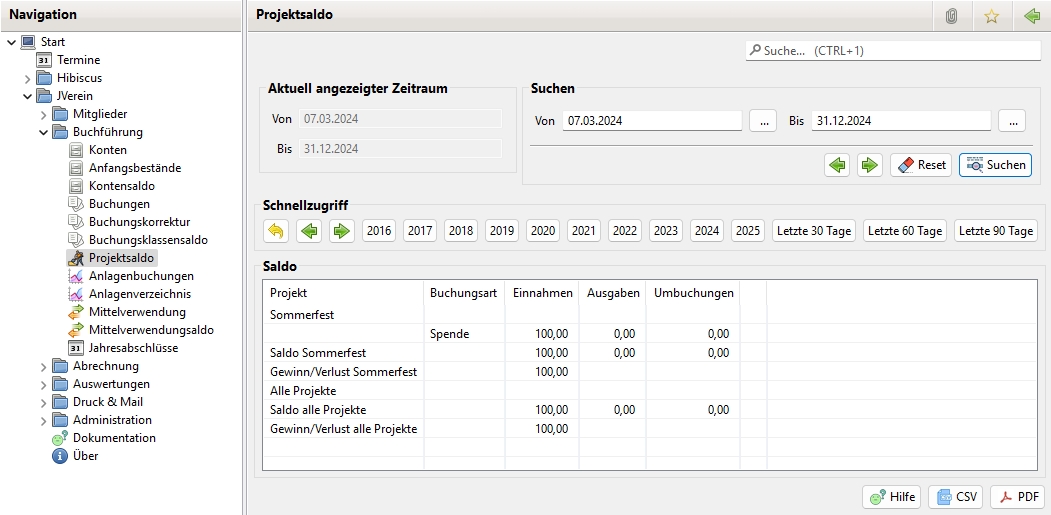Go to next period in Schnellzugriff

(x=342, y=231)
